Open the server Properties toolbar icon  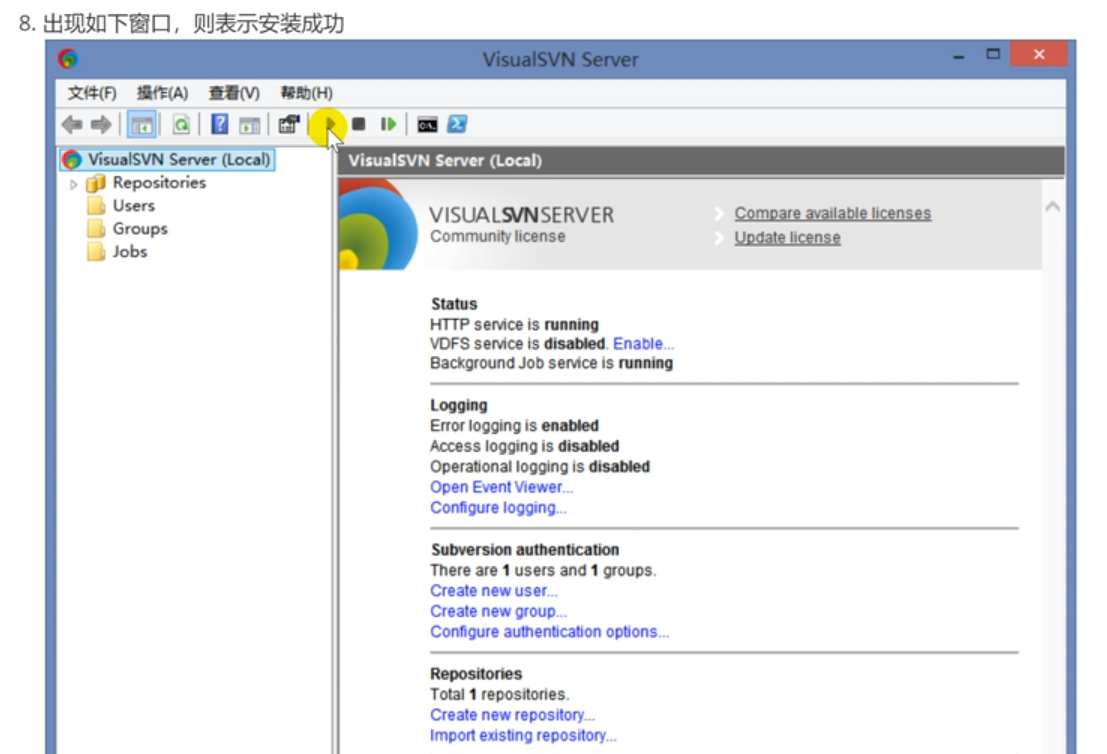click(289, 124)
